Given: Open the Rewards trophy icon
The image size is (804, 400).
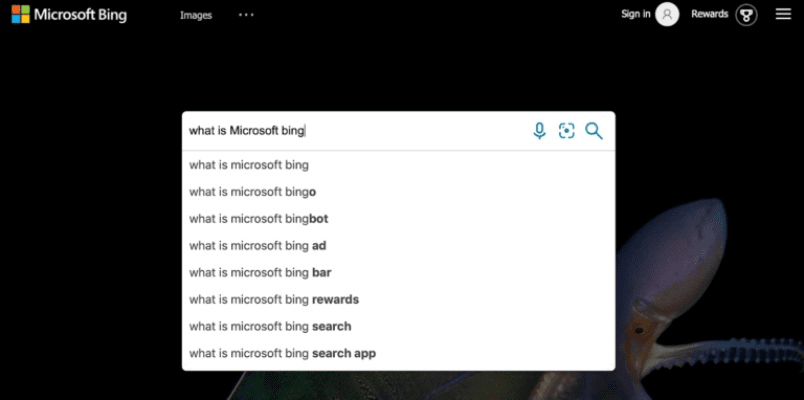Looking at the screenshot, I should point(746,14).
